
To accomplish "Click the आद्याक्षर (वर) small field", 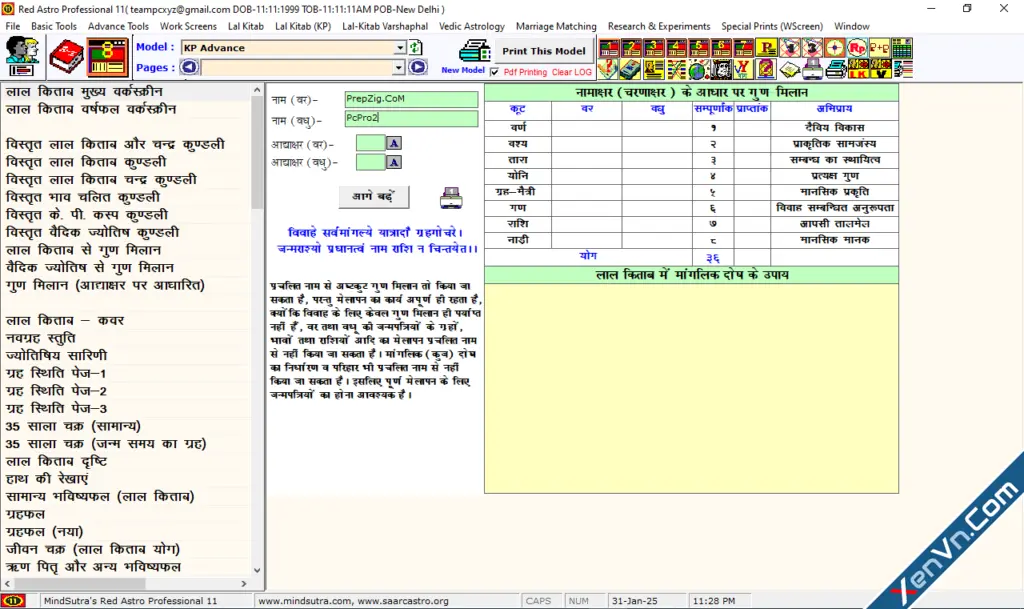I will click(370, 143).
